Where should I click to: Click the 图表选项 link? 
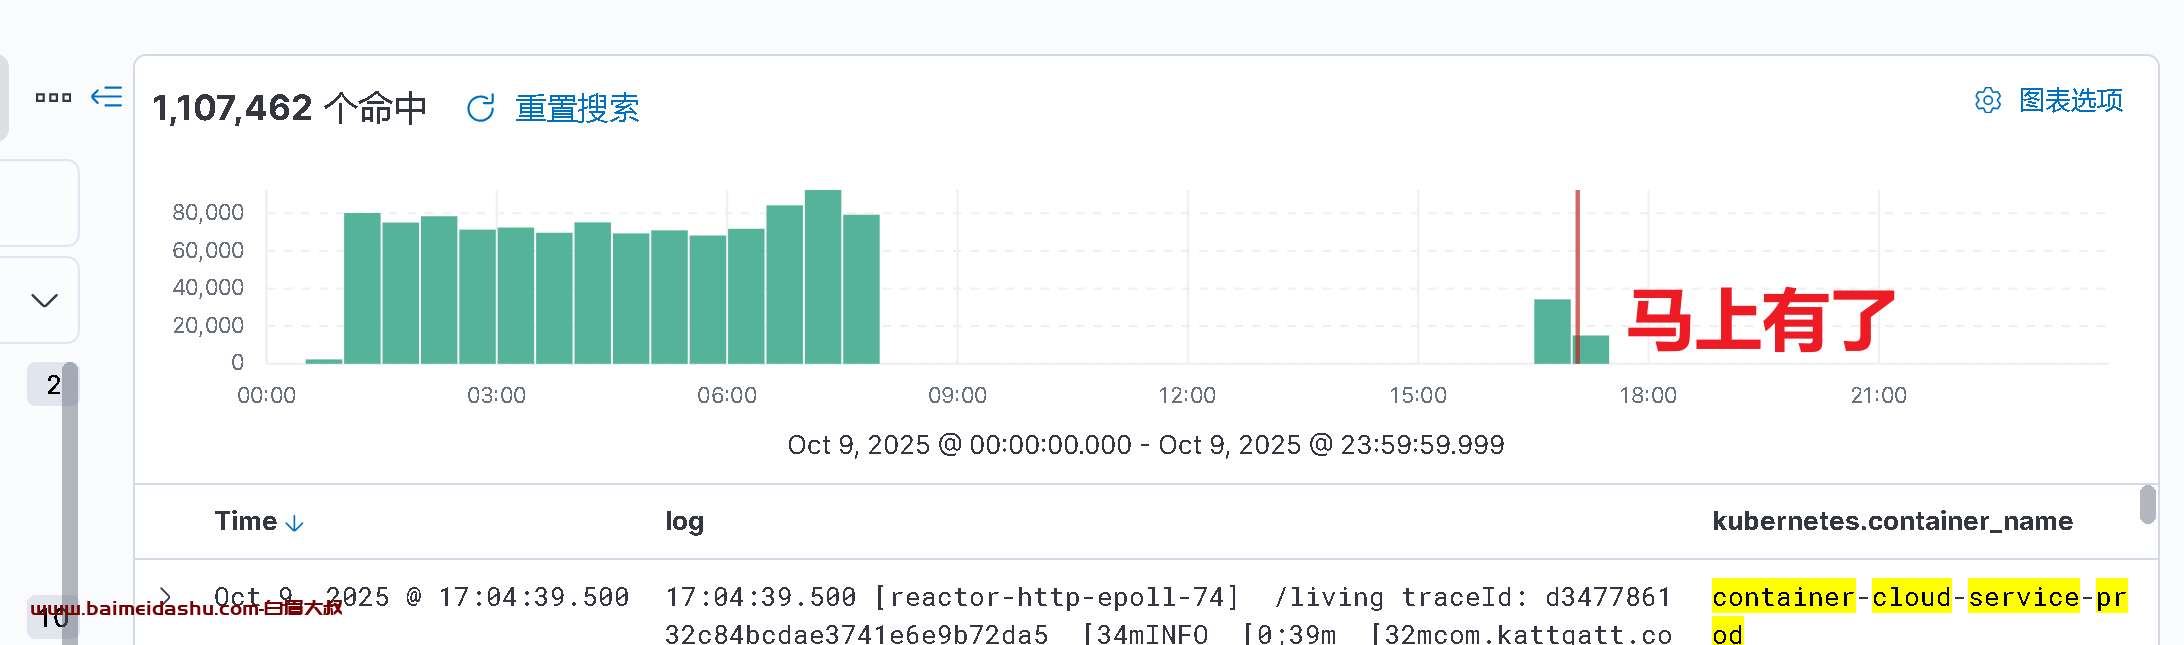tap(2071, 101)
